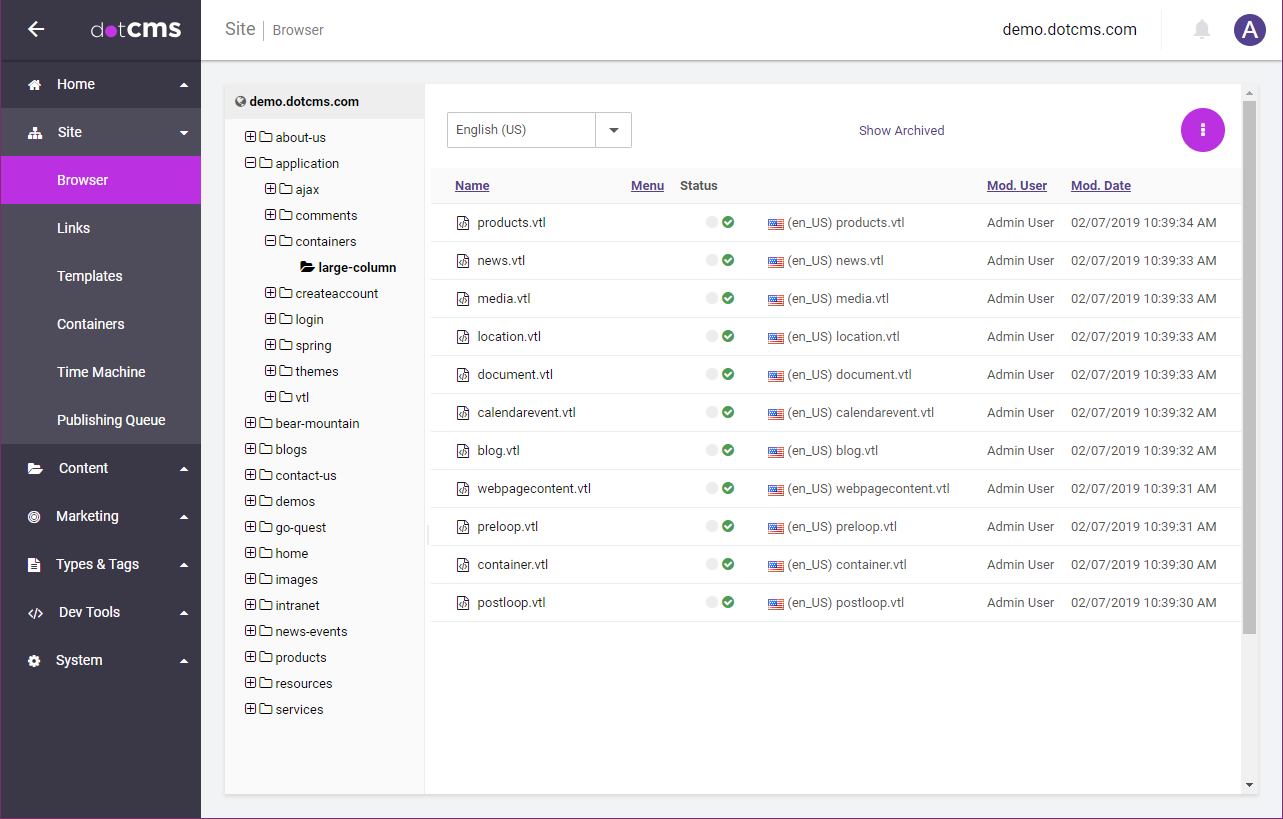Click the vertical scrollbar down arrow
Screen dimensions: 1283x819
click(x=1249, y=785)
